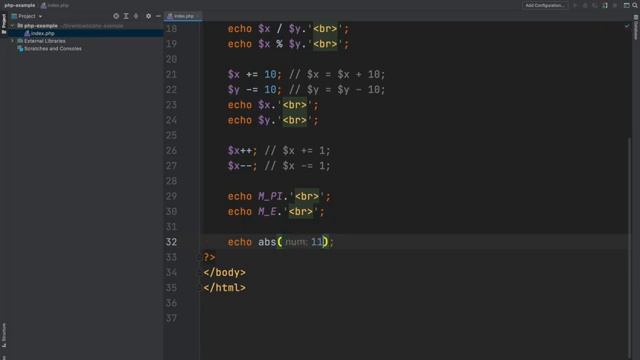This screenshot has width=640, height=360.
Task: Click the index.php file icon in the breadcrumb
Action: (x=43, y=5)
